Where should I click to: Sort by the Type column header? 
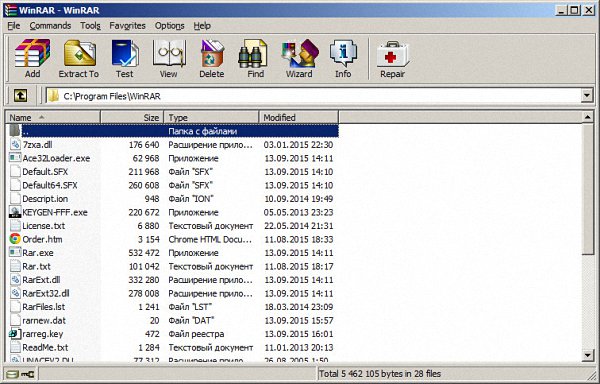tap(211, 117)
